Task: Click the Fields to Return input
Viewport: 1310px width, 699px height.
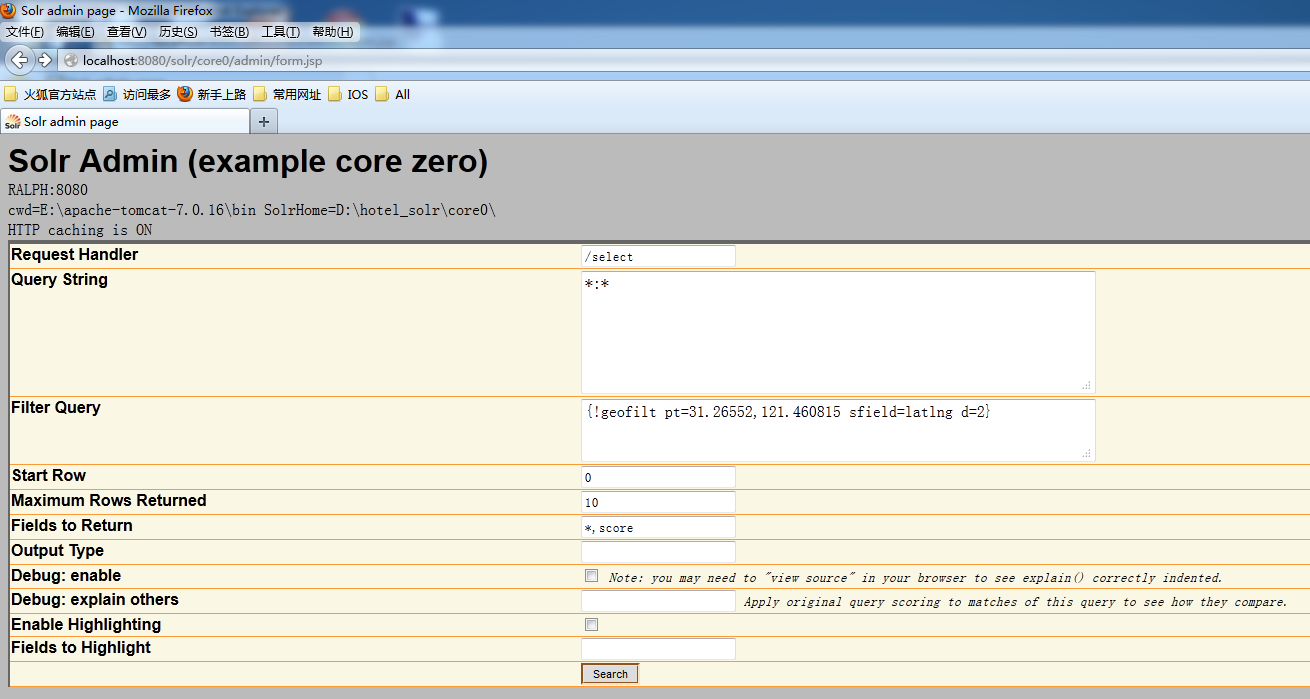Action: pyautogui.click(x=658, y=527)
